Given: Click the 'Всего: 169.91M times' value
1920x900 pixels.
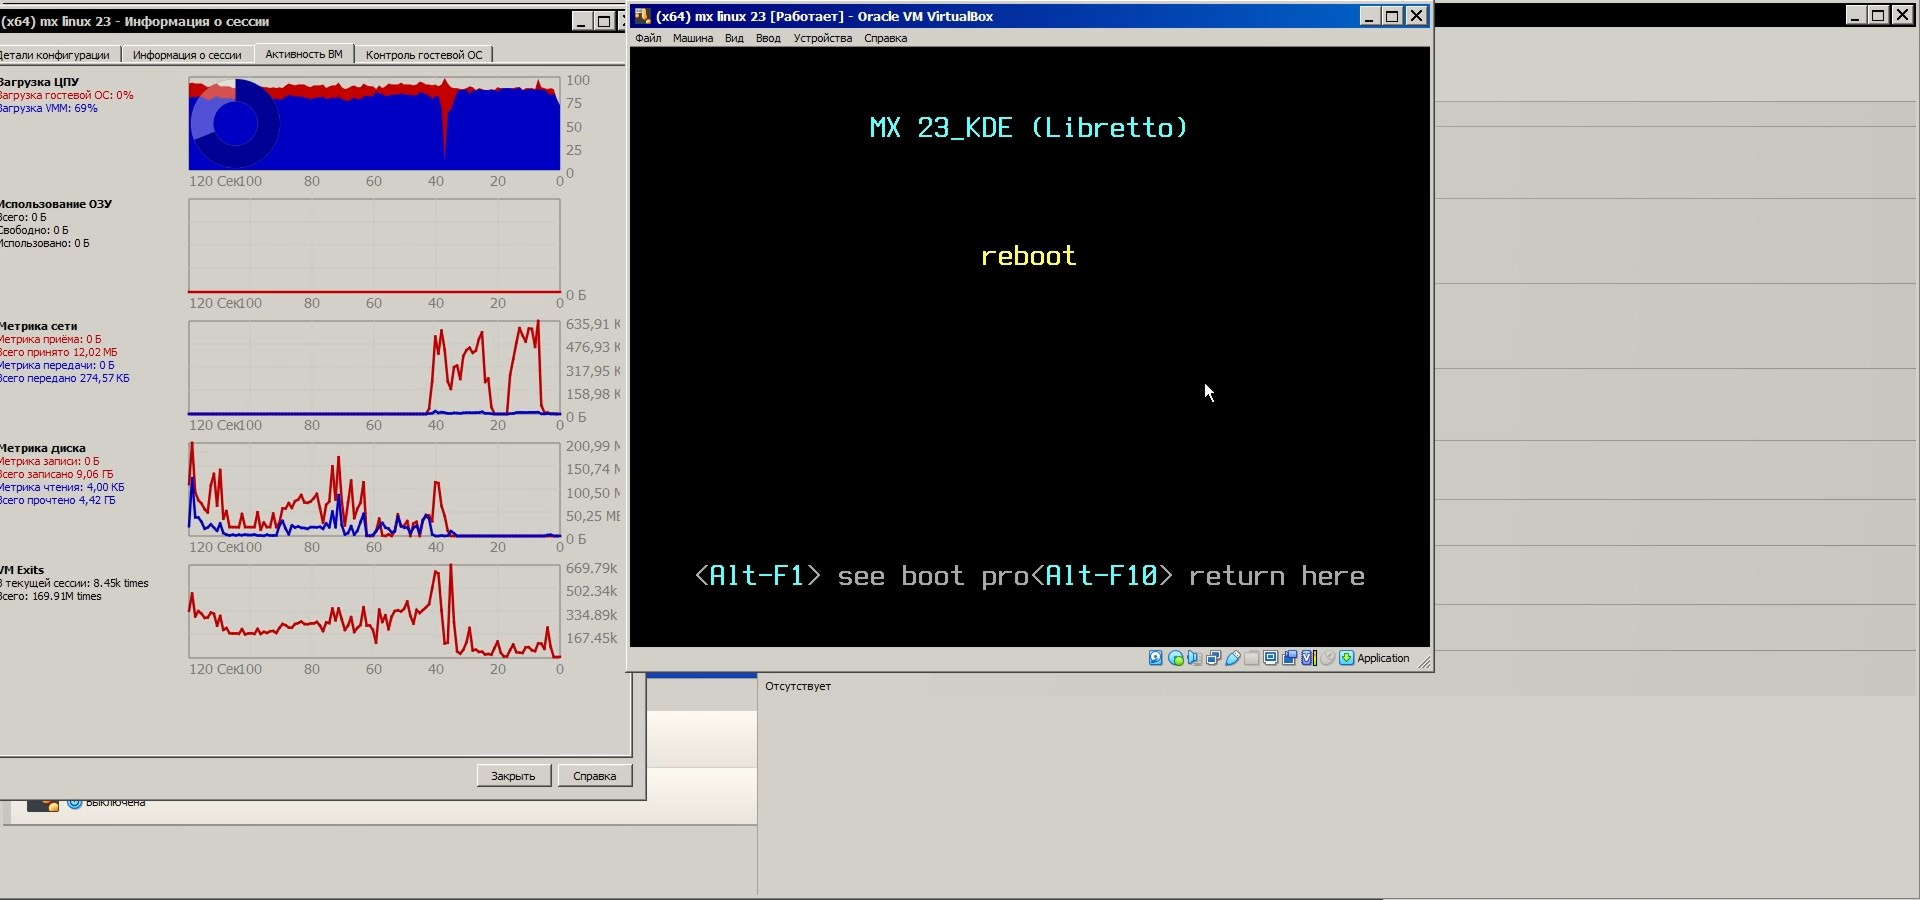Looking at the screenshot, I should point(51,596).
